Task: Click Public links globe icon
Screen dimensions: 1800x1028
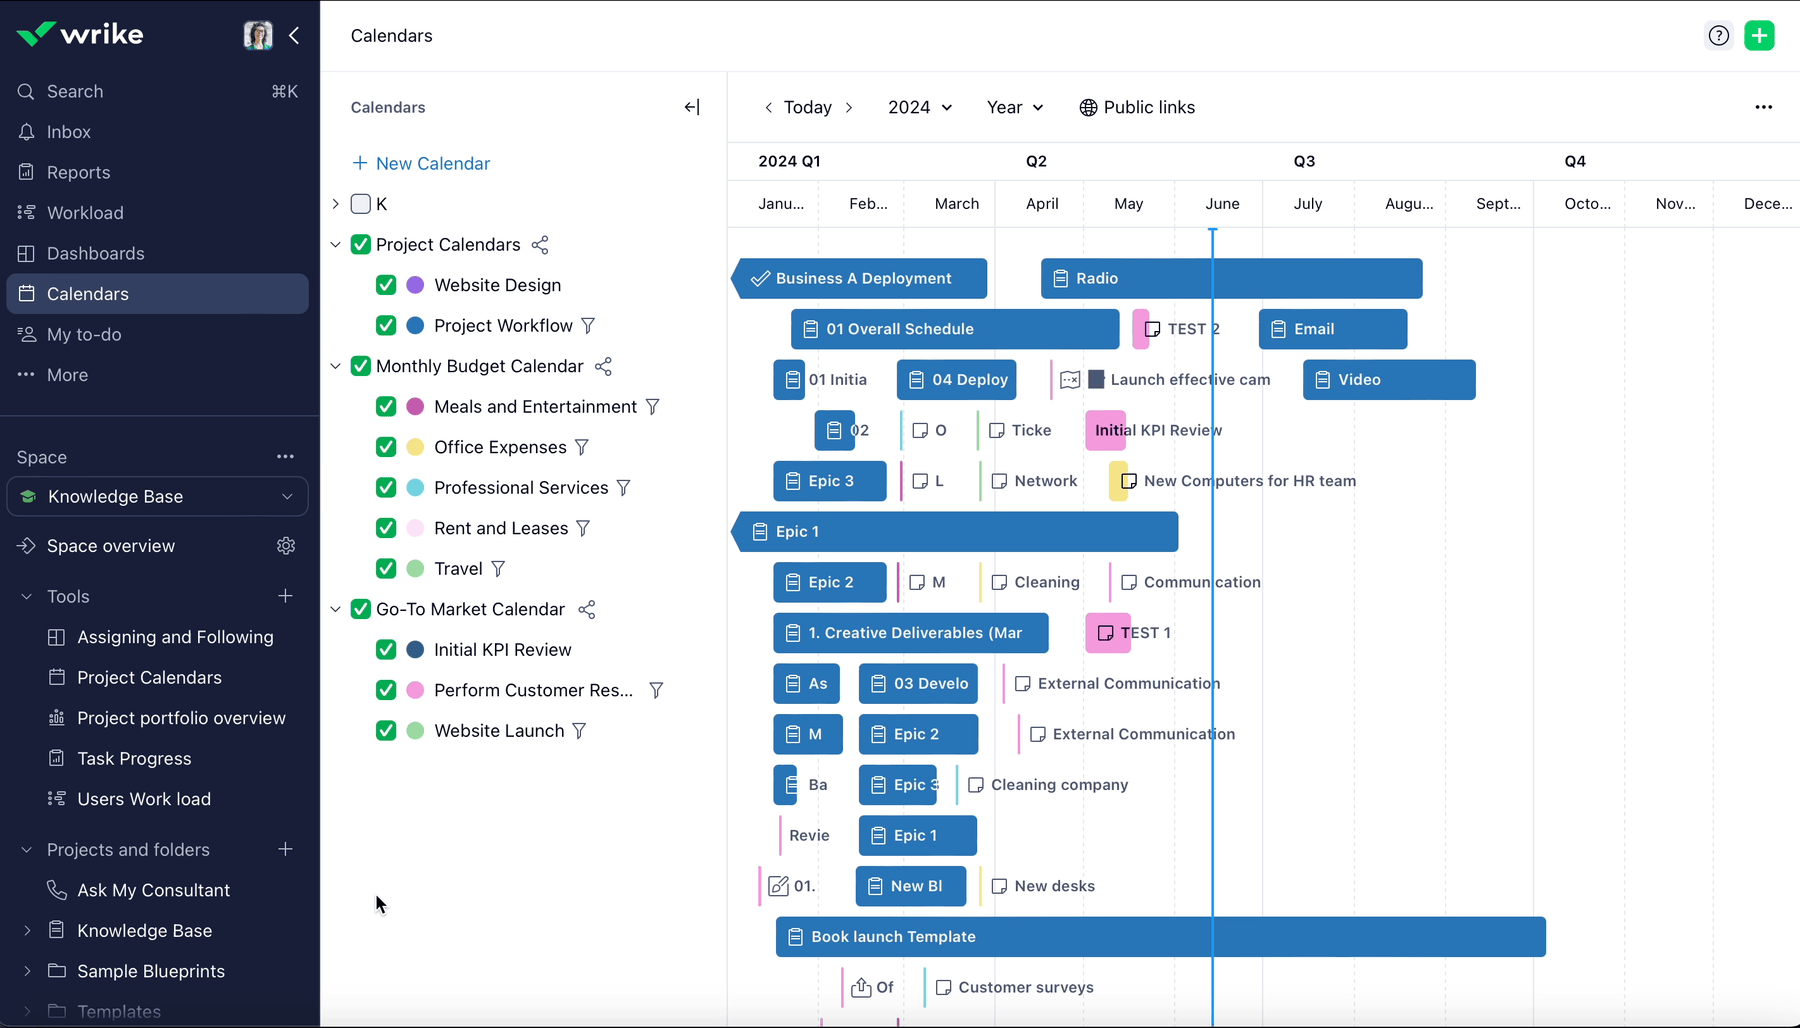Action: pos(1087,107)
